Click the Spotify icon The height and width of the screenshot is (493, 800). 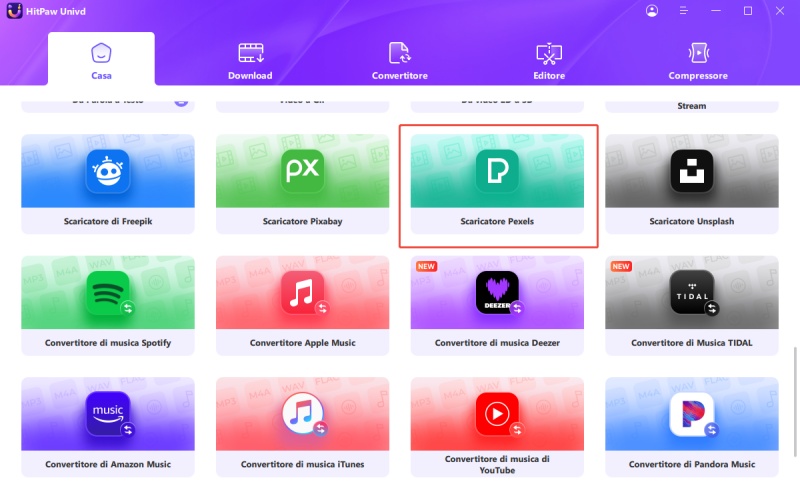[x=108, y=292]
